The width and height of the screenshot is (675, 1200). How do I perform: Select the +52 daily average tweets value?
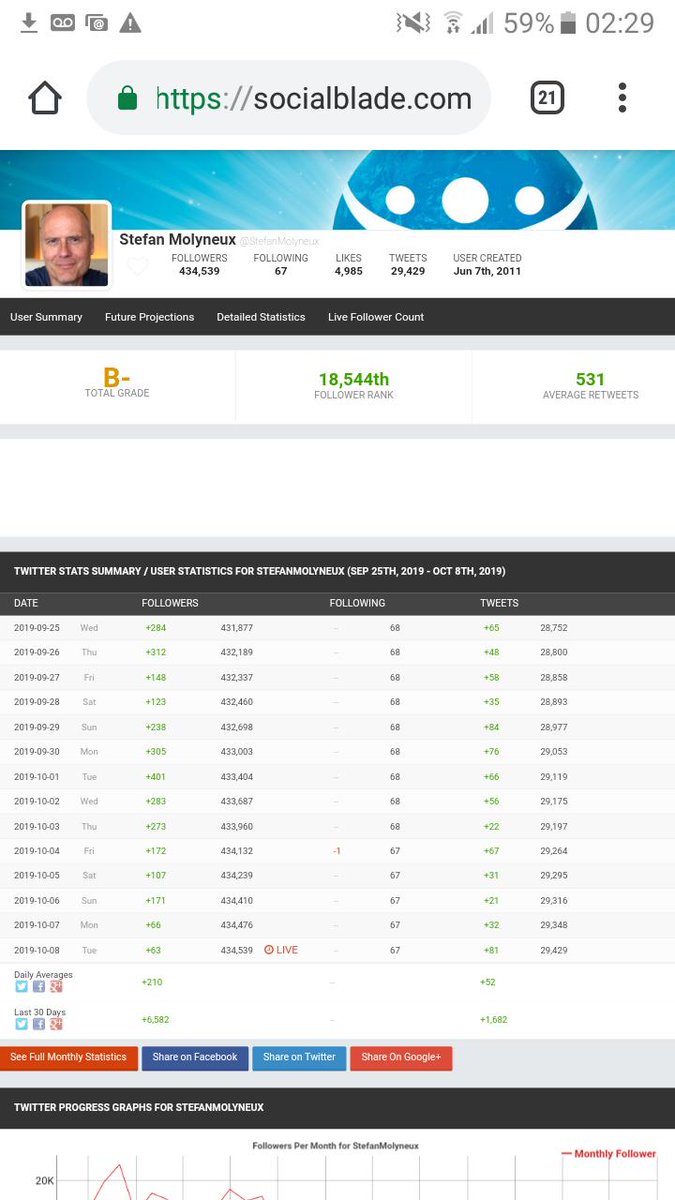[x=488, y=982]
